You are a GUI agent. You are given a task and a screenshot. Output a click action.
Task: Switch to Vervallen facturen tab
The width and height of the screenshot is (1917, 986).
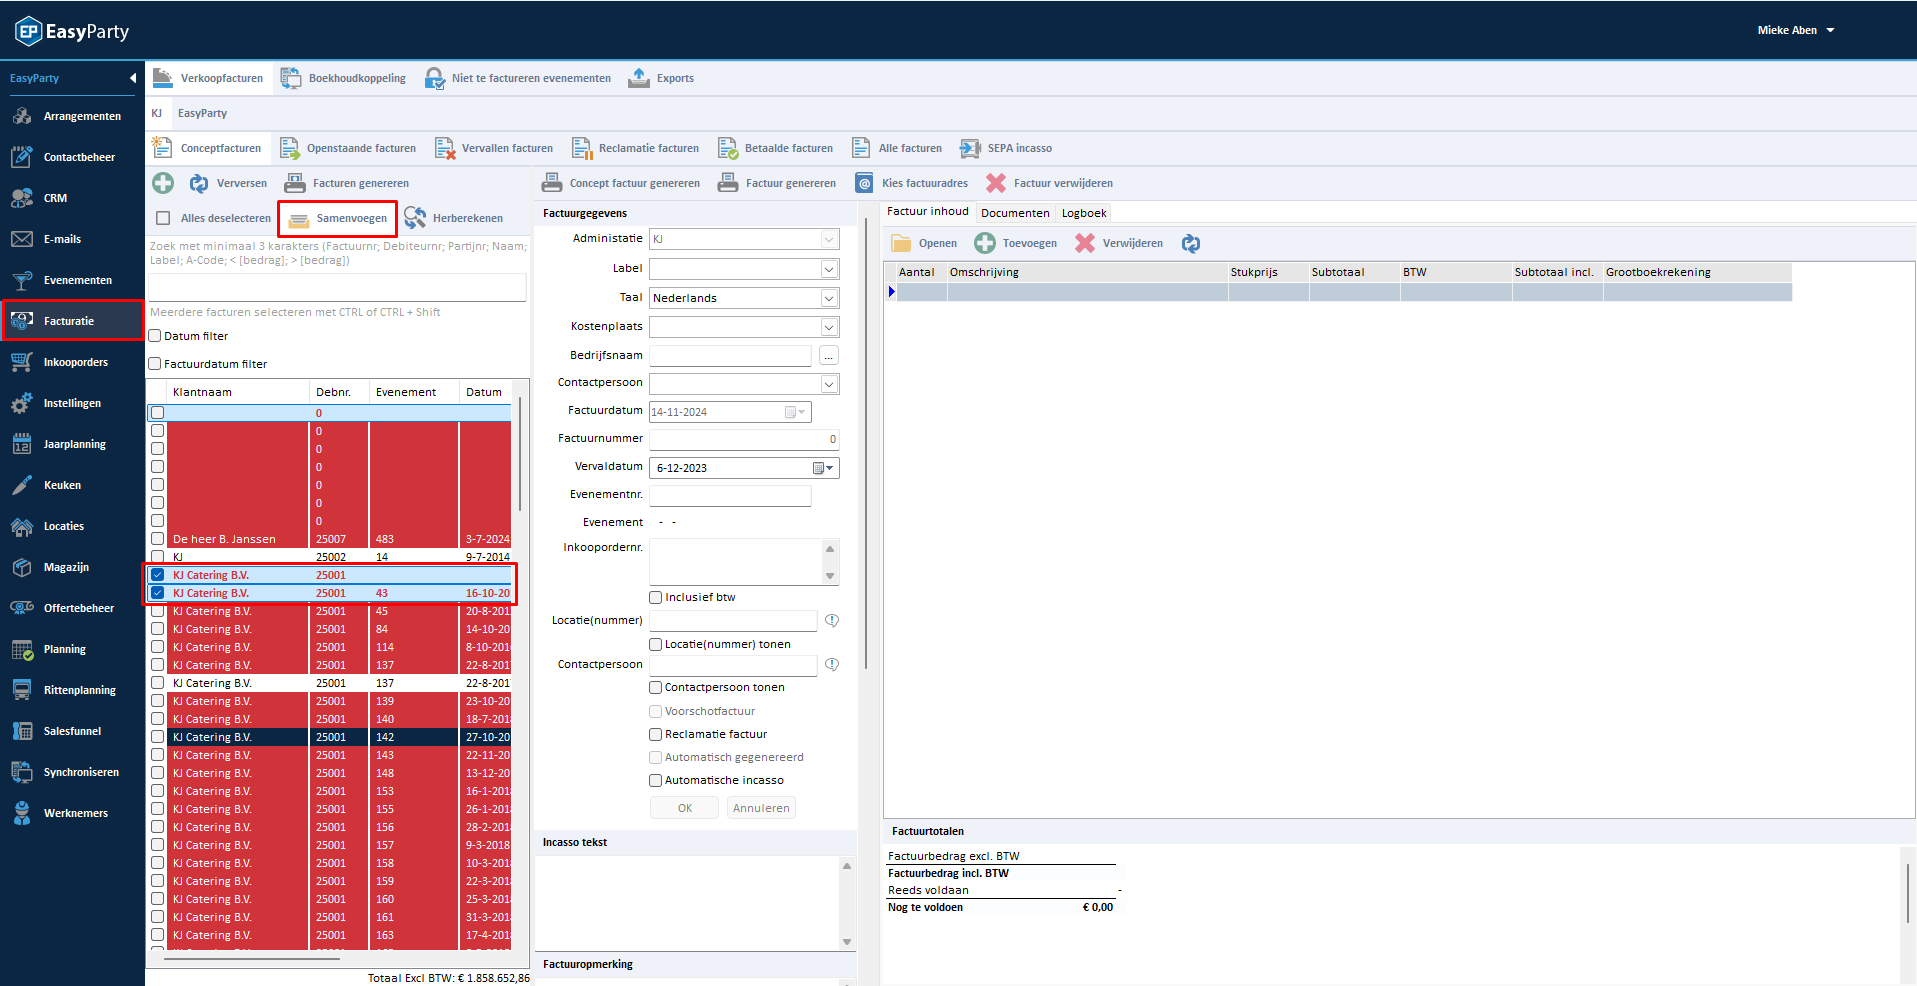coord(494,148)
